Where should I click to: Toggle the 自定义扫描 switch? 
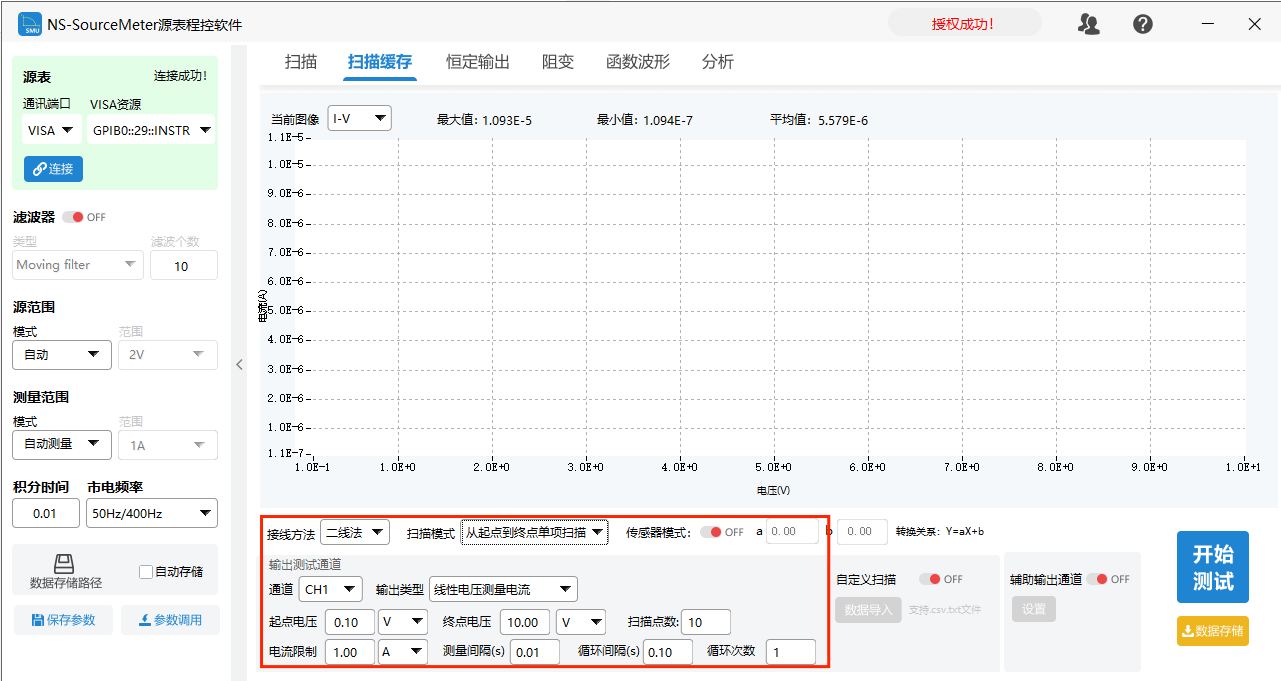coord(929,579)
